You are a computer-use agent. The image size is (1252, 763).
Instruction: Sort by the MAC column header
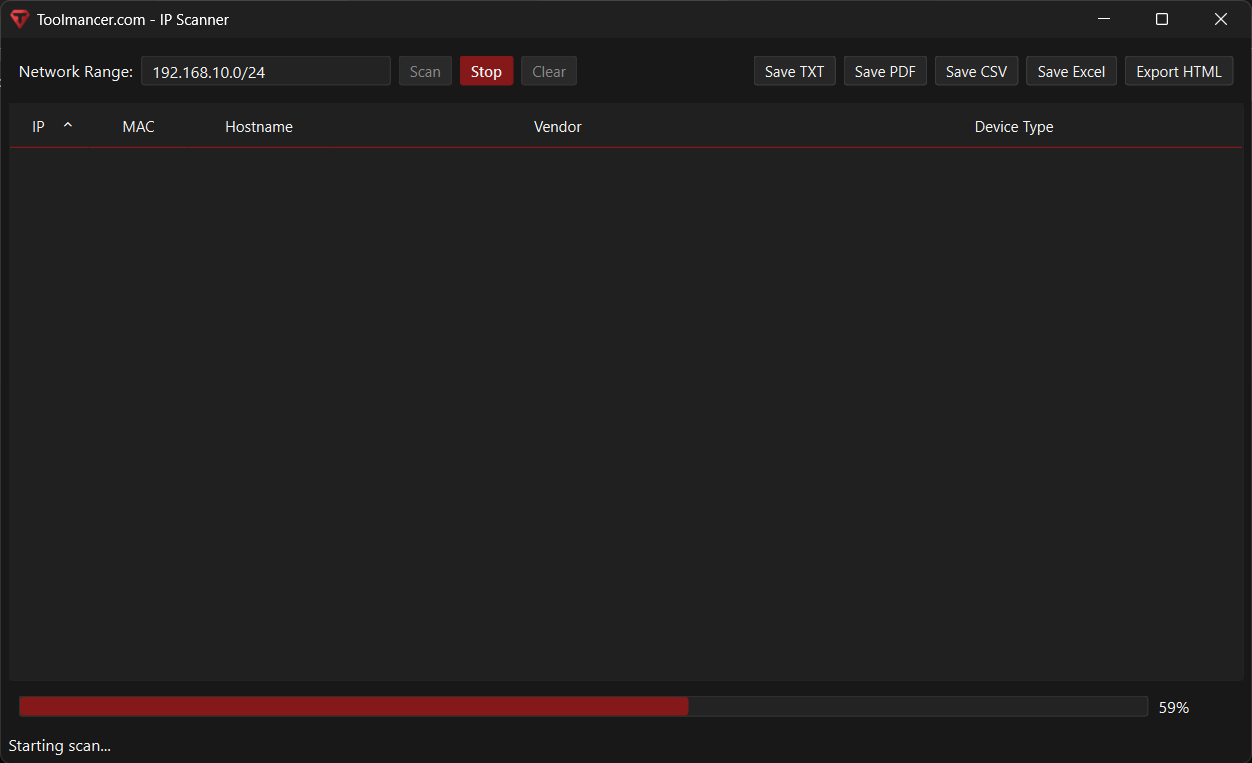[138, 127]
